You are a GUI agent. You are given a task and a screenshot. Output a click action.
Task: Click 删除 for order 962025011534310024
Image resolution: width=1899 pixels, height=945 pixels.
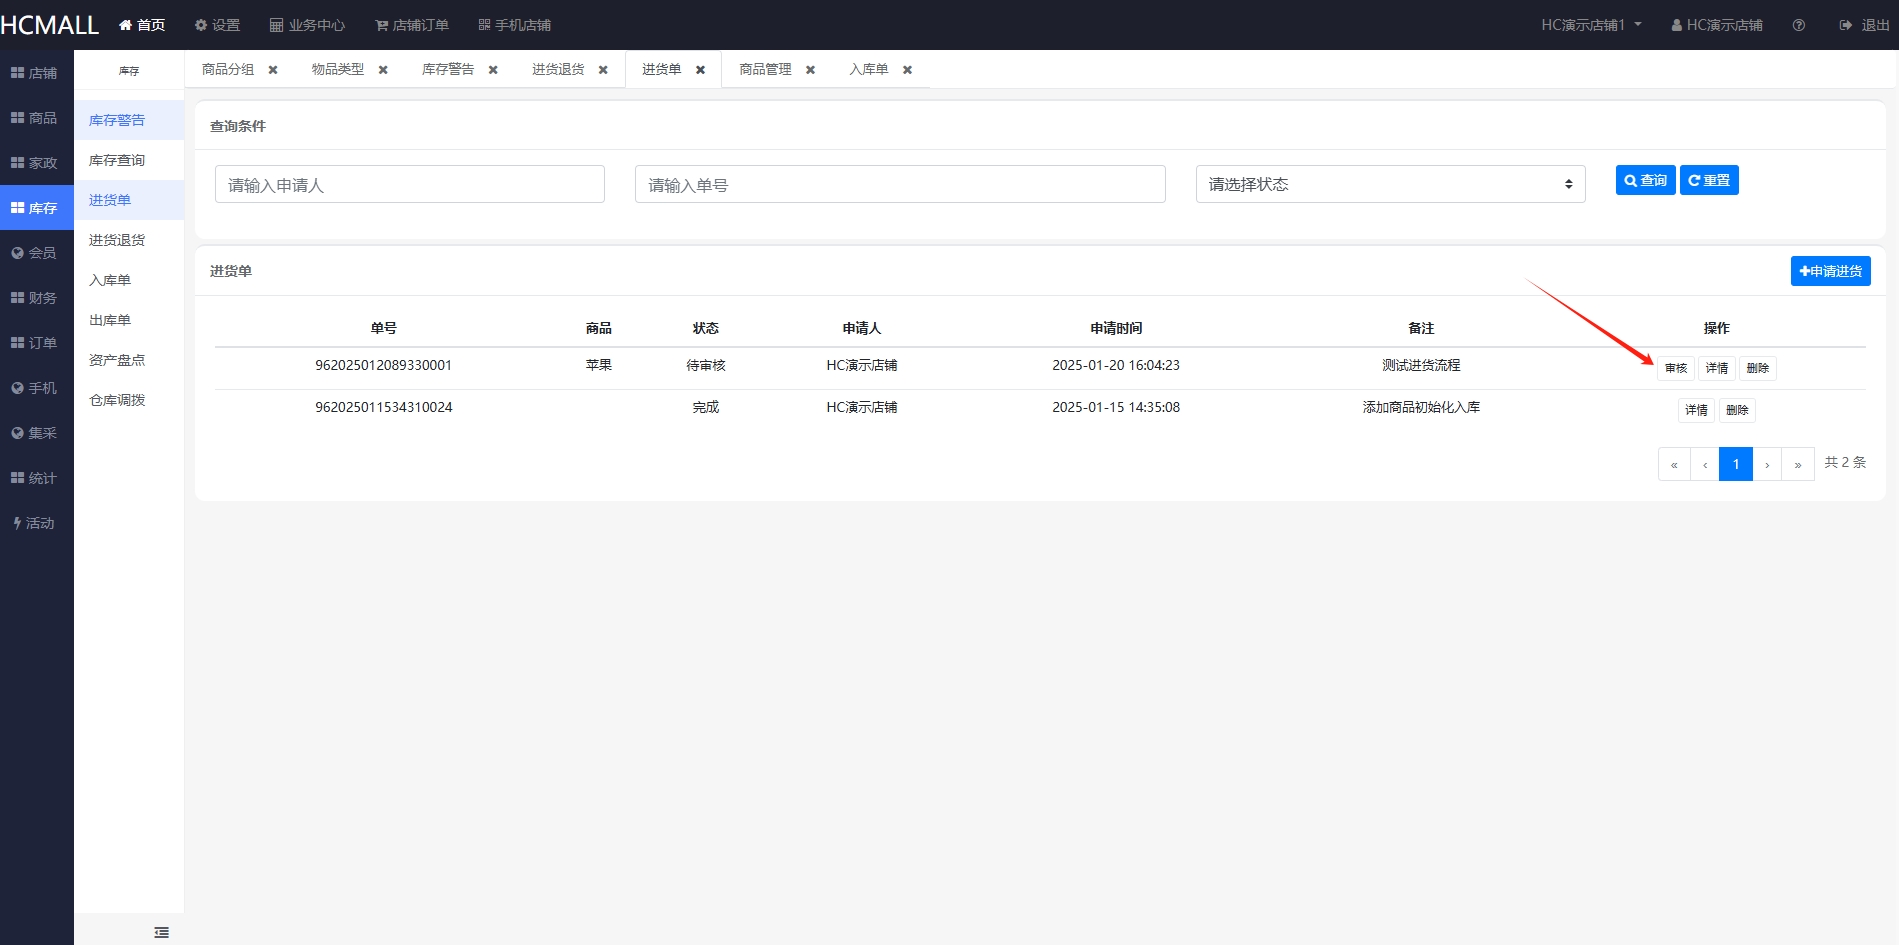1737,410
